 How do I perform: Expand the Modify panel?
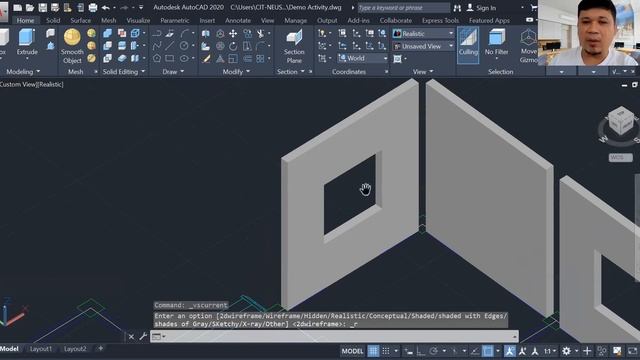(x=236, y=72)
